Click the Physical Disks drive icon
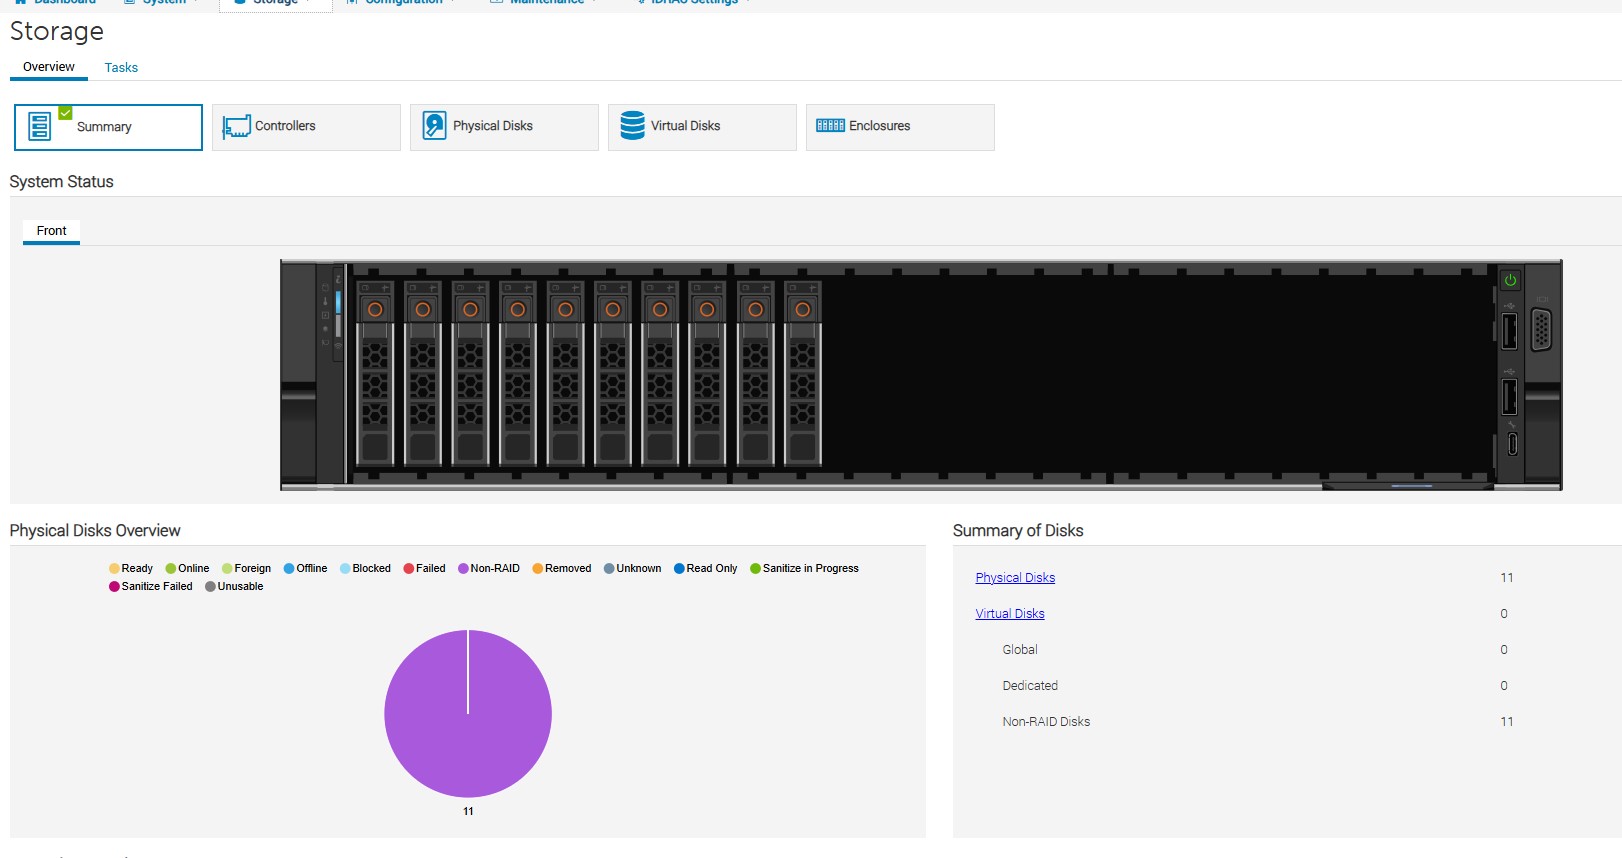Viewport: 1622px width, 858px height. [434, 126]
